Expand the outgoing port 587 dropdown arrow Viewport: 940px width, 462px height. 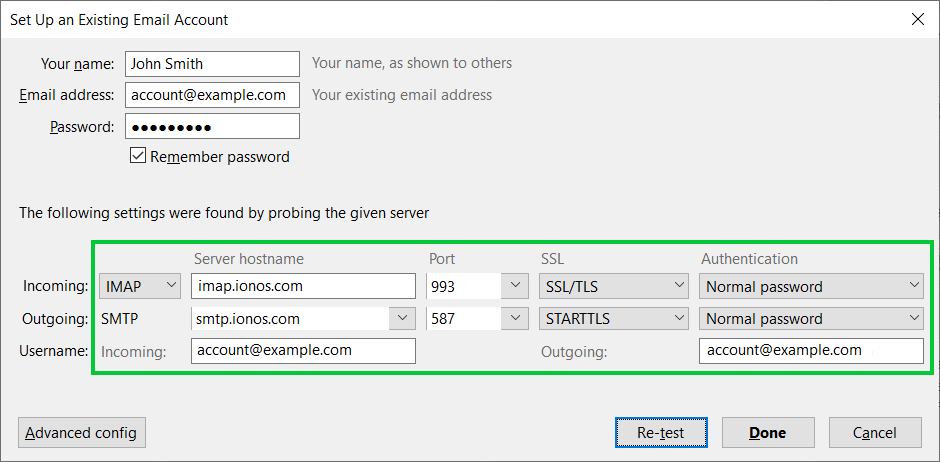(515, 318)
